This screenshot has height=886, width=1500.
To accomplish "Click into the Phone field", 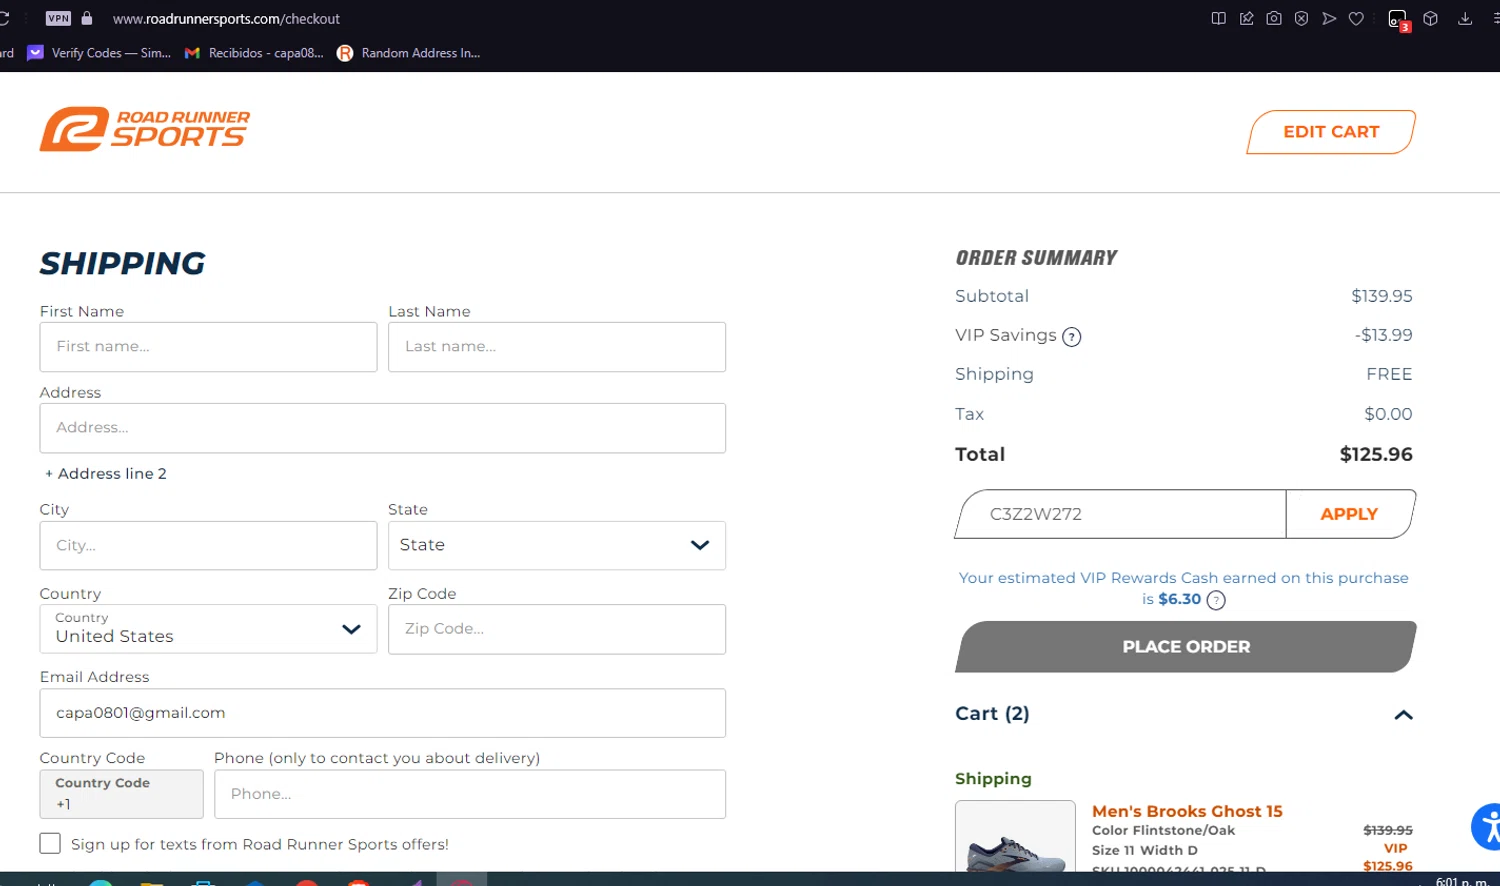I will pyautogui.click(x=470, y=794).
